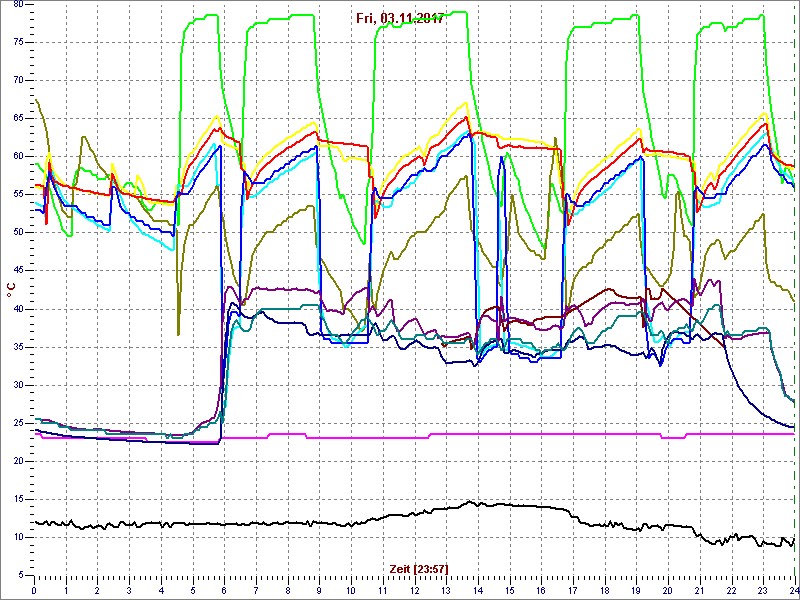Image resolution: width=800 pixels, height=600 pixels.
Task: Click hour 21 on the time axis
Action: pyautogui.click(x=699, y=589)
